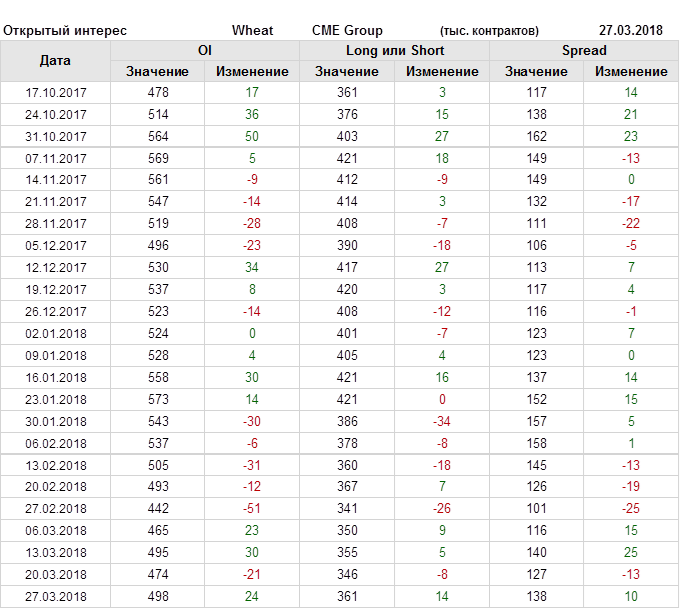The width and height of the screenshot is (680, 609).
Task: Click the "Wheat" title cell
Action: [252, 31]
